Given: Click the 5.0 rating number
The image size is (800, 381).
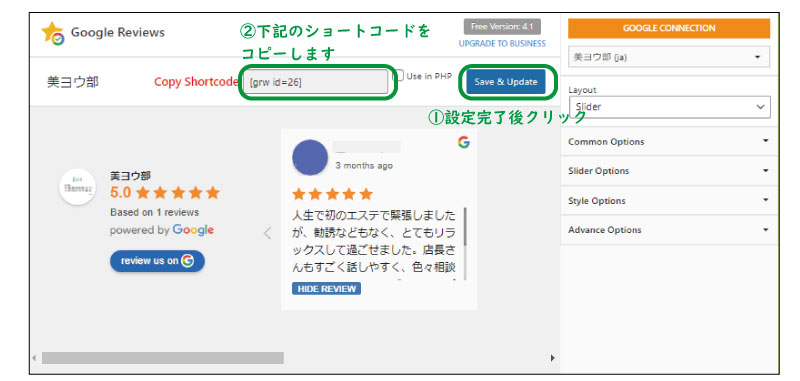Looking at the screenshot, I should (x=121, y=193).
